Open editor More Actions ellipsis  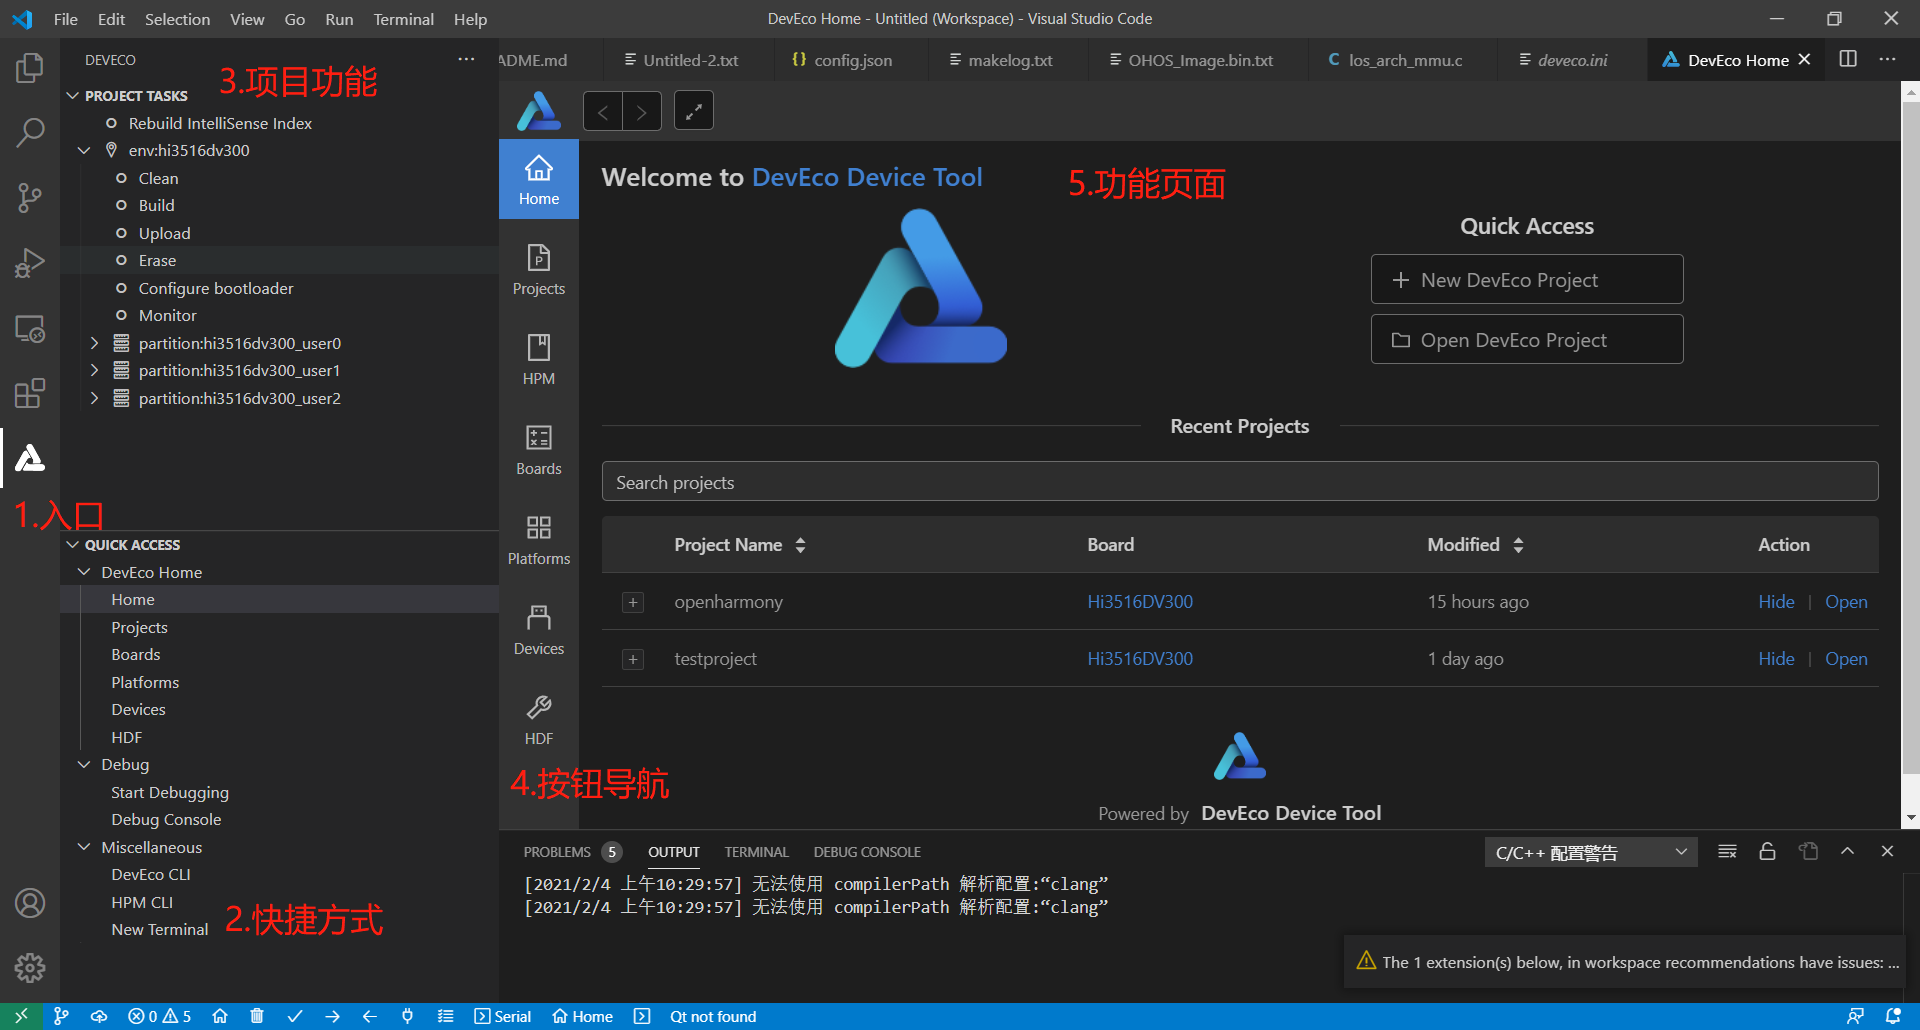point(1887,60)
